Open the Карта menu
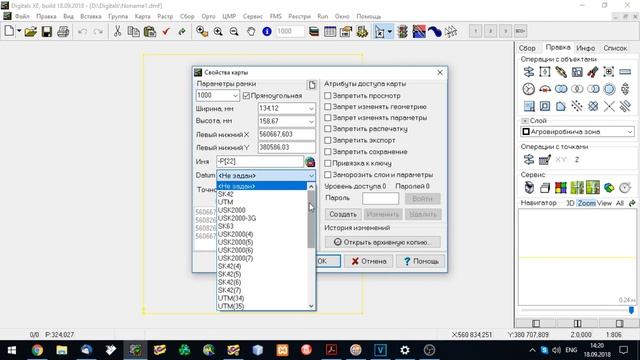This screenshot has height=360, width=640. point(142,16)
